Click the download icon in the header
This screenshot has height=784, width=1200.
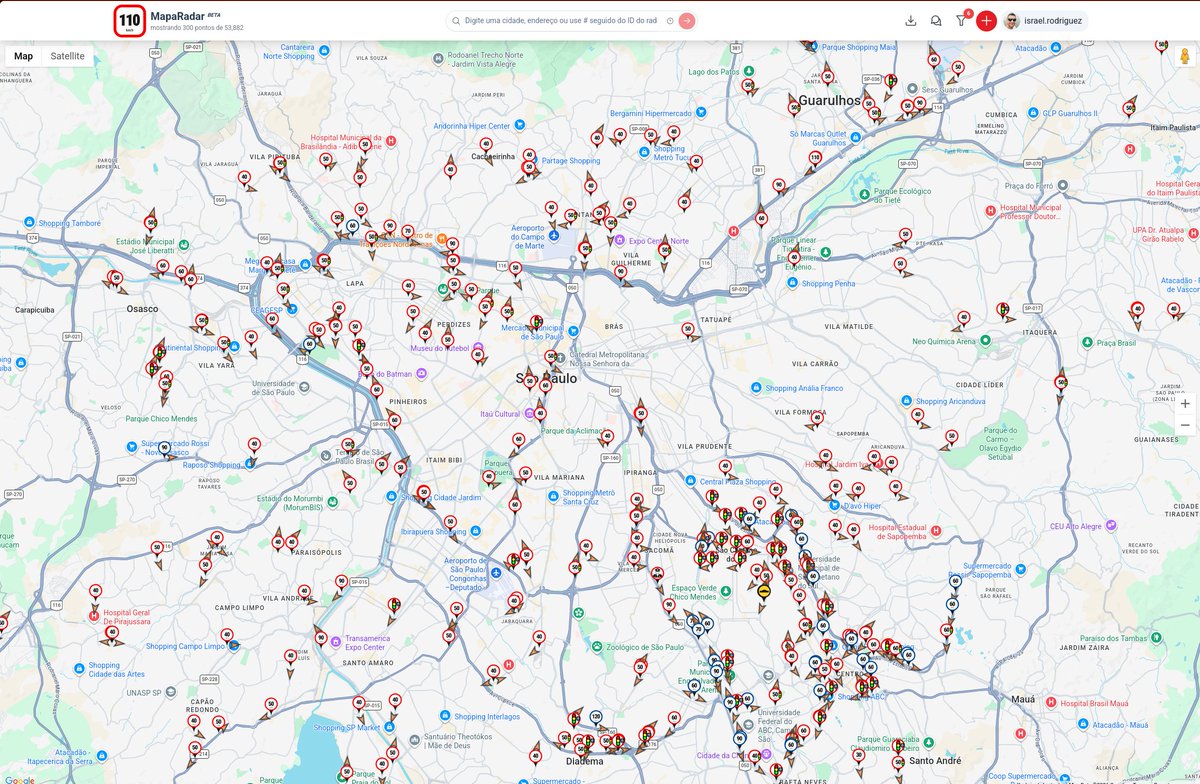(x=910, y=21)
